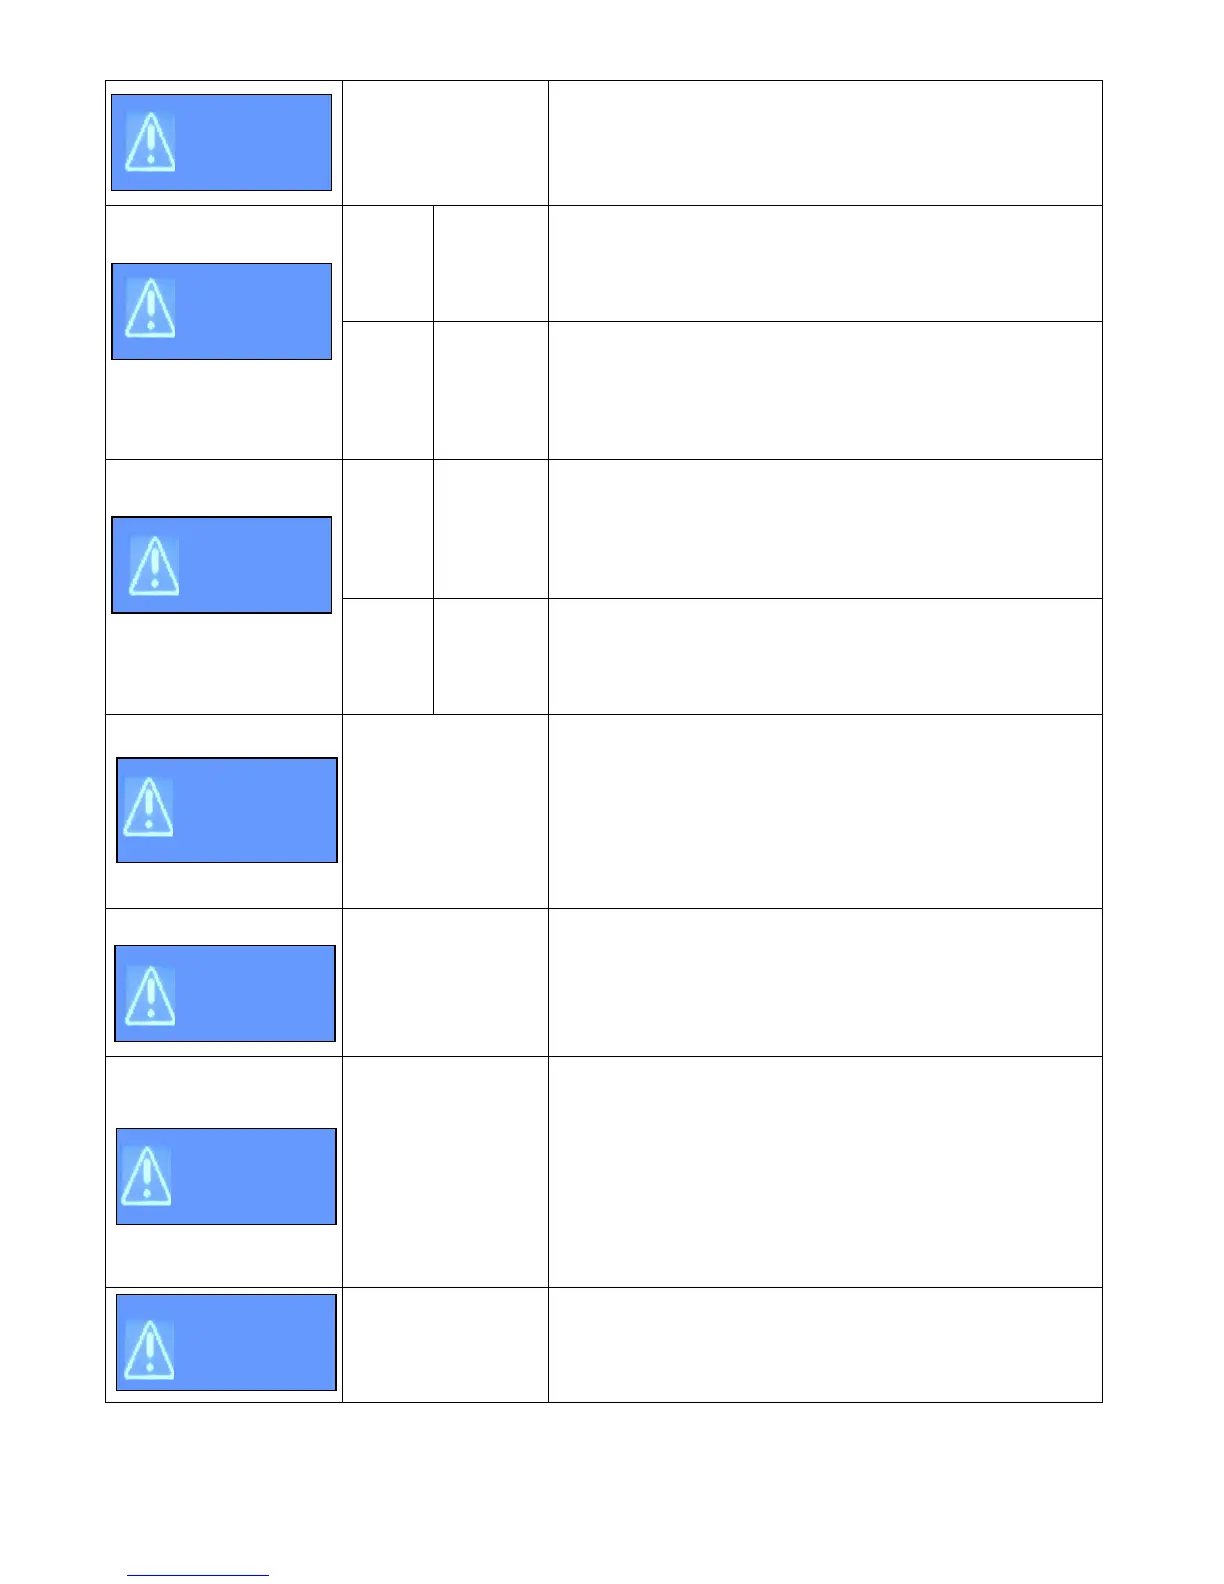Select the wide description cell in the first row
1224x1584 pixels.
(x=825, y=143)
